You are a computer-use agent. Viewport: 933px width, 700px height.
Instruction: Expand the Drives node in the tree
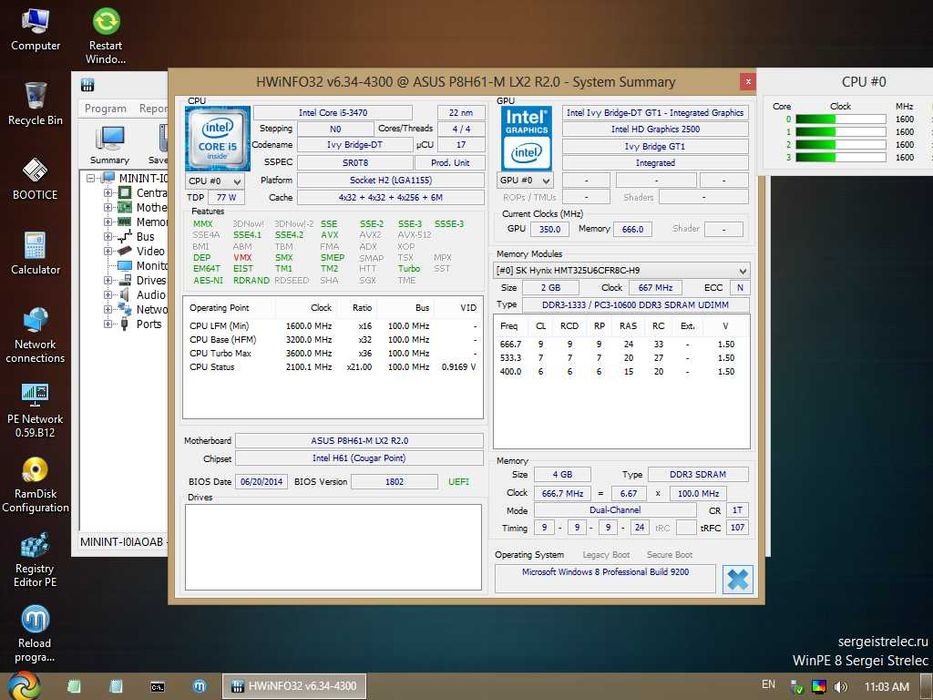[108, 281]
